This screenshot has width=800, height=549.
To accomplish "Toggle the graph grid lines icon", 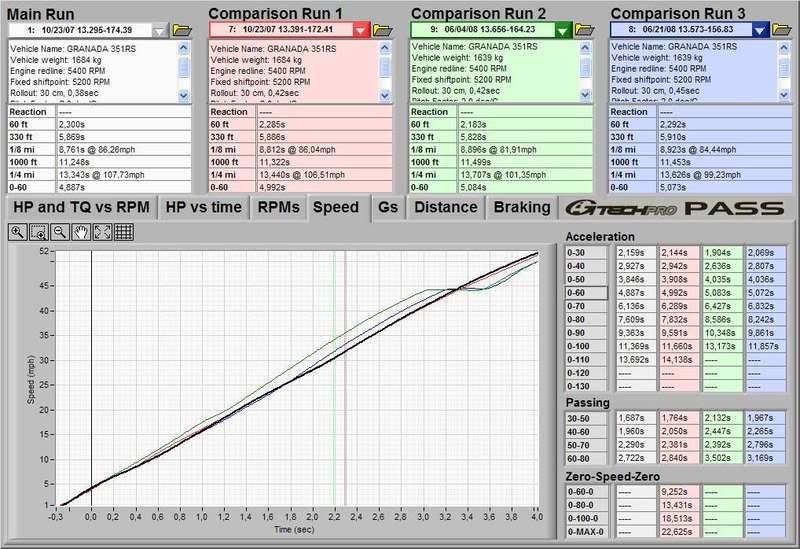I will (124, 232).
